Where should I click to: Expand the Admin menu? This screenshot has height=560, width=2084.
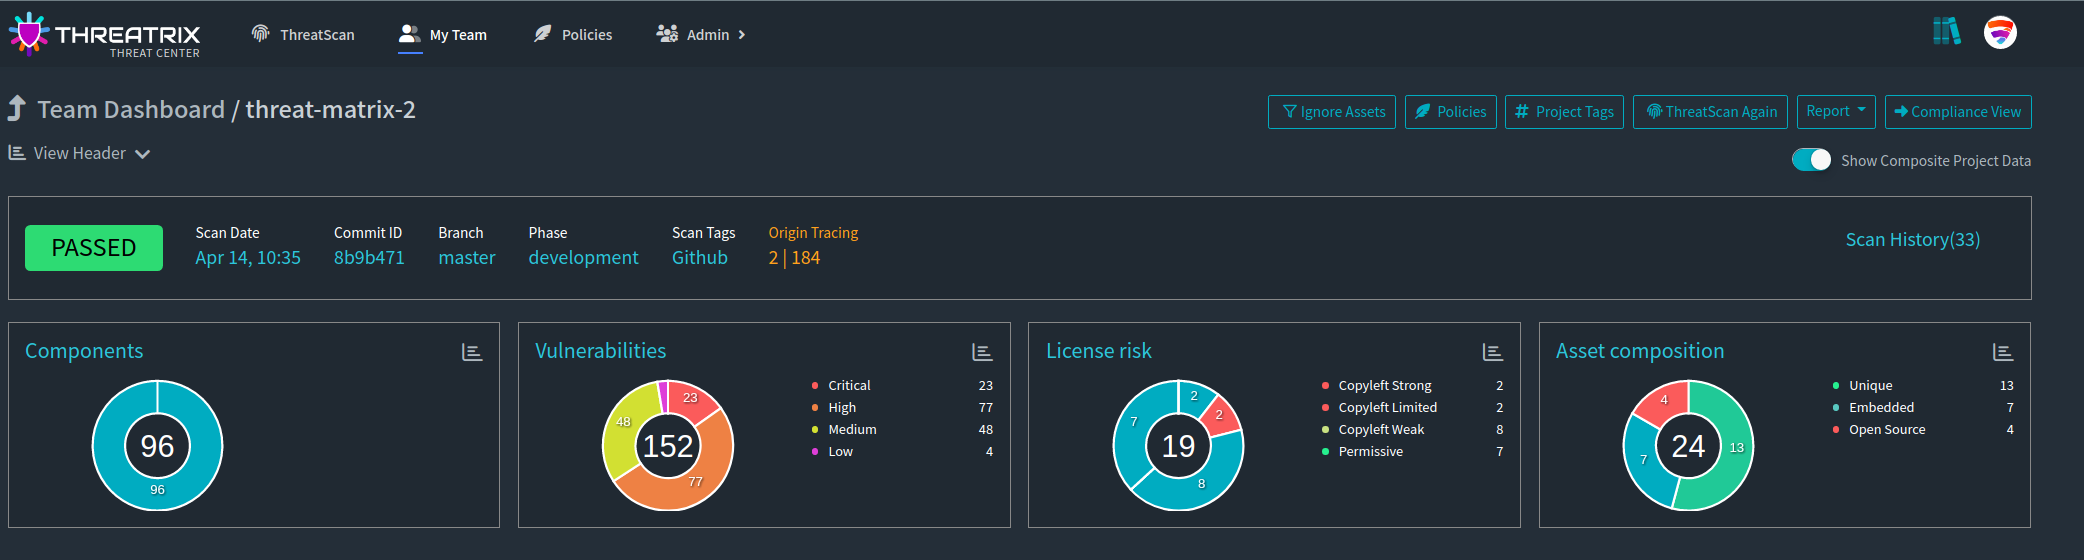click(701, 35)
